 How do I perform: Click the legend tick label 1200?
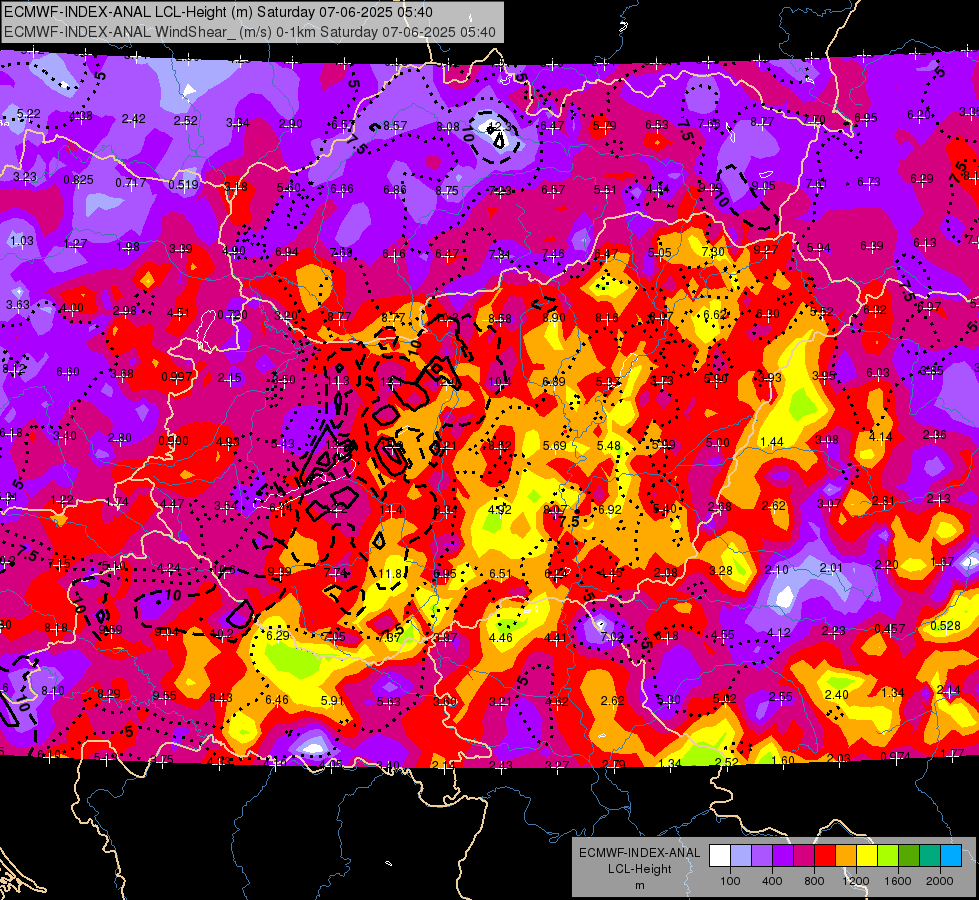tap(856, 881)
